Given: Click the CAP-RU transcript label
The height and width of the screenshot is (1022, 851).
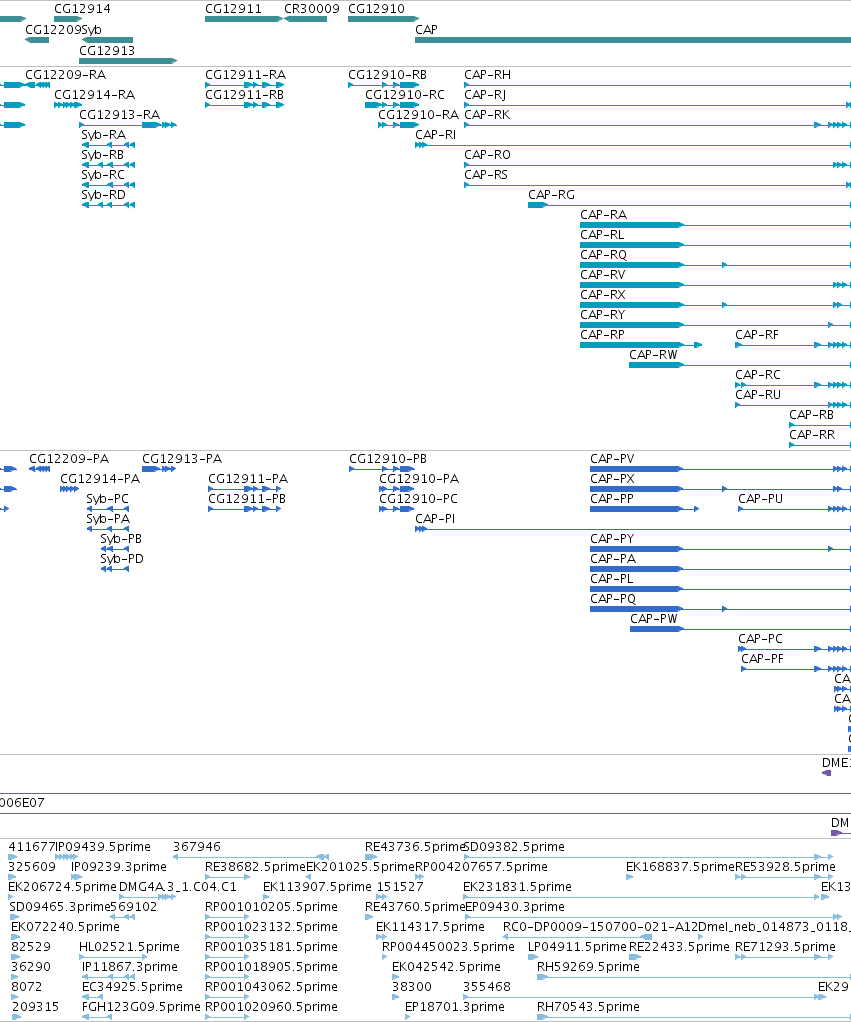Looking at the screenshot, I should [x=758, y=394].
